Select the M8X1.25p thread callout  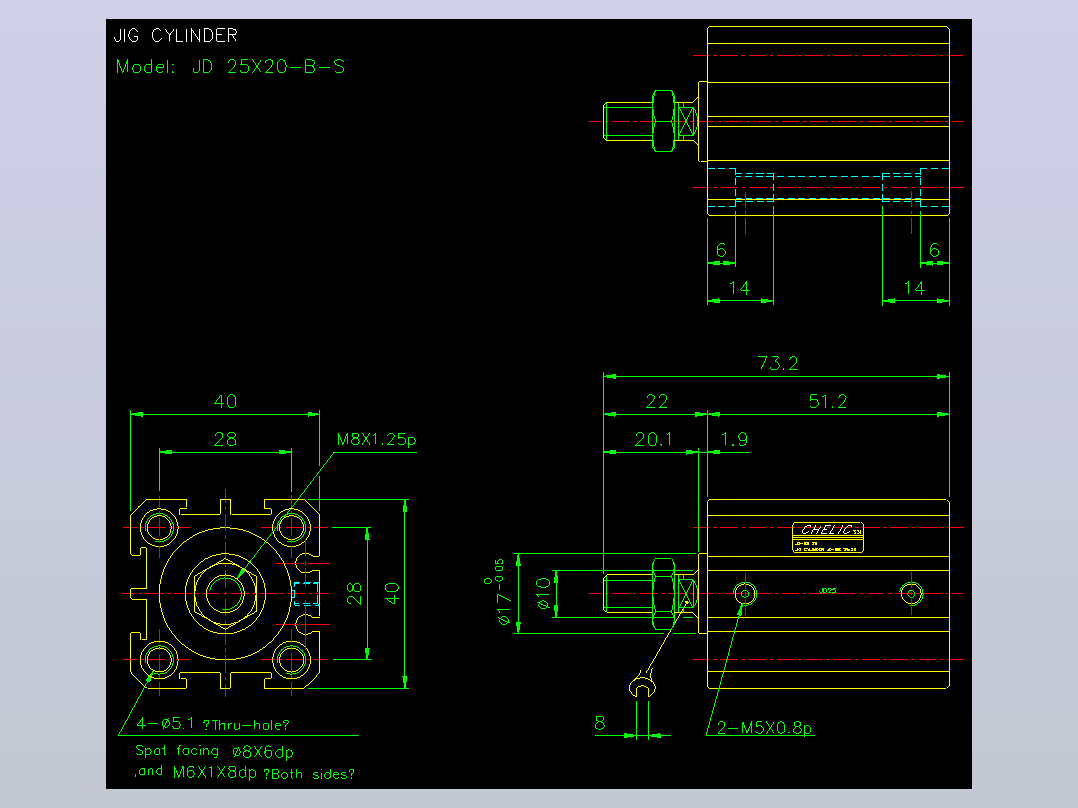(376, 439)
